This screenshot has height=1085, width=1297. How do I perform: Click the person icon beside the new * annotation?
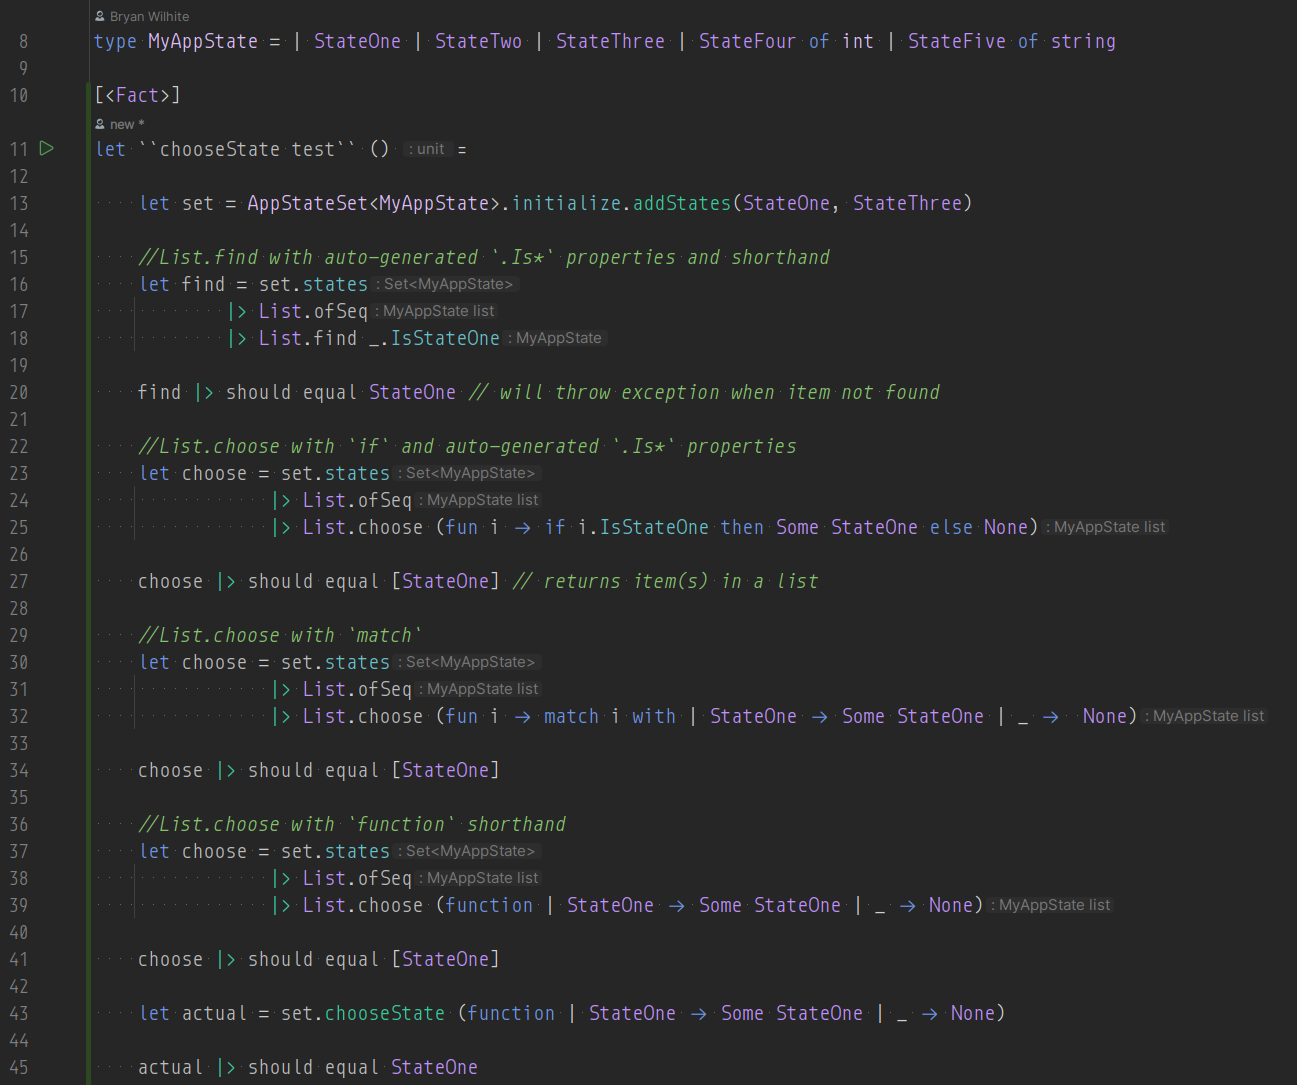tap(99, 124)
